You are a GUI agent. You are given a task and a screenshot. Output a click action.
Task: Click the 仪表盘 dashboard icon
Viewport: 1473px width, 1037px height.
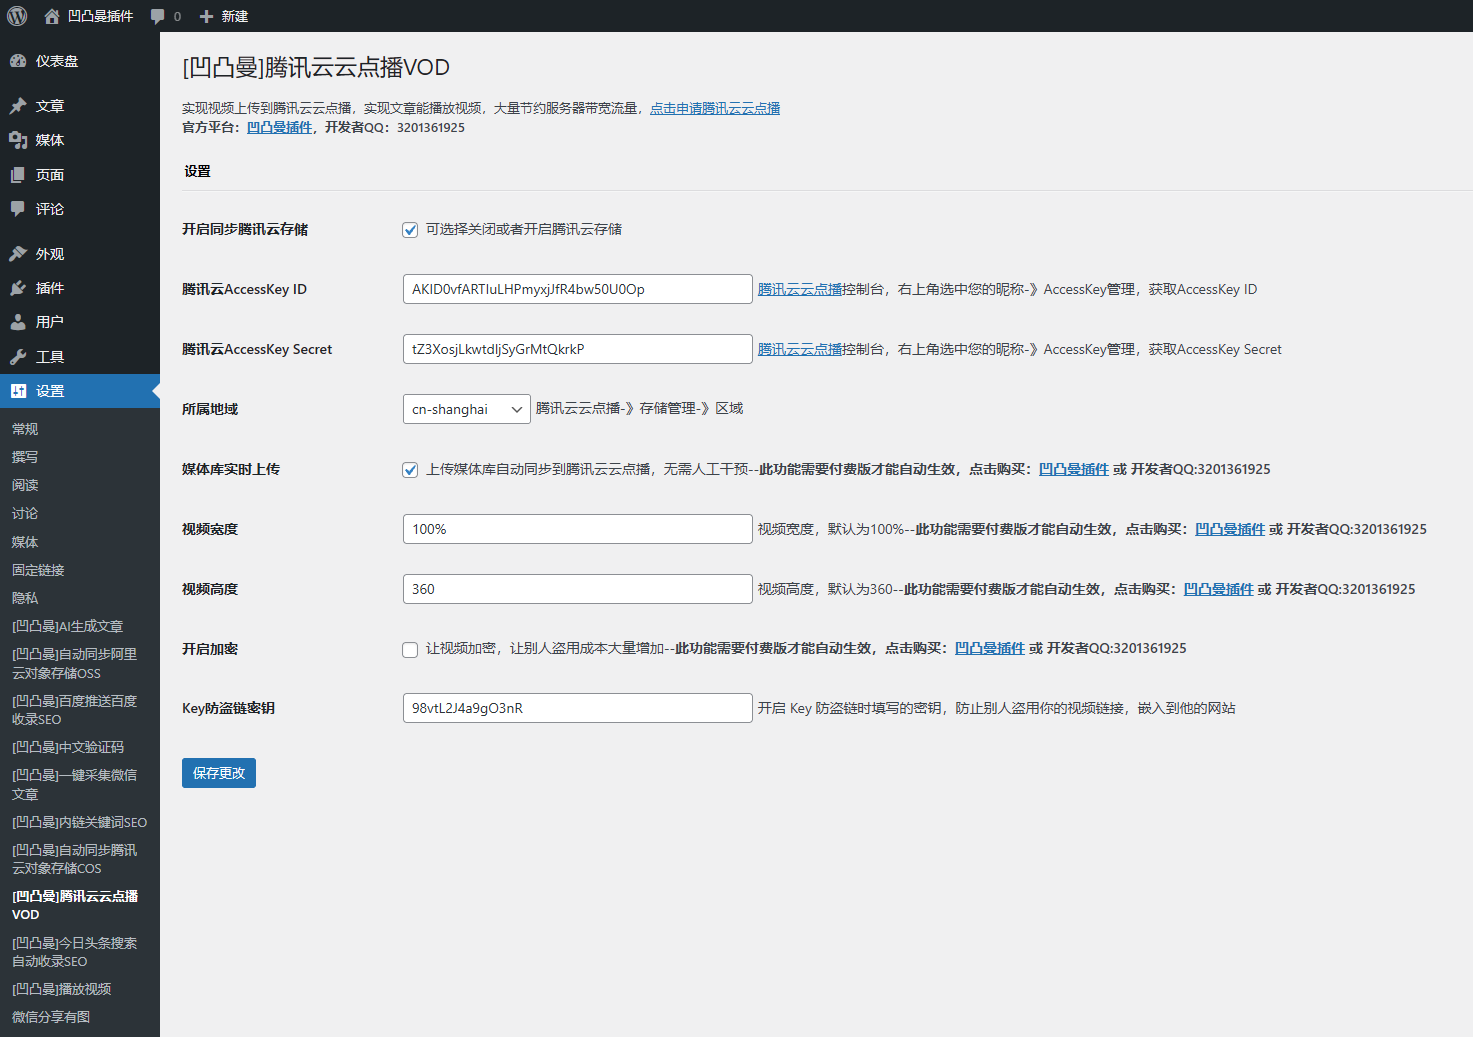click(x=18, y=61)
